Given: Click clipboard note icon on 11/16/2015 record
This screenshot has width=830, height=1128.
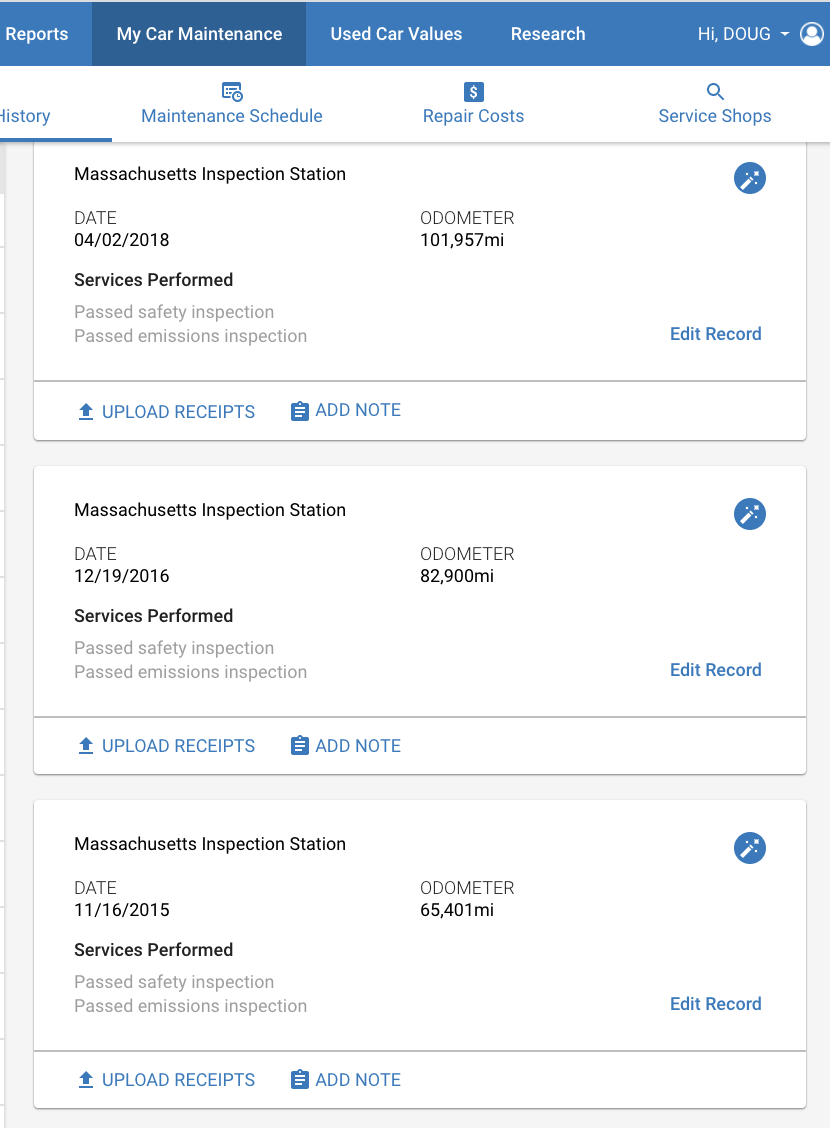Looking at the screenshot, I should (299, 1080).
